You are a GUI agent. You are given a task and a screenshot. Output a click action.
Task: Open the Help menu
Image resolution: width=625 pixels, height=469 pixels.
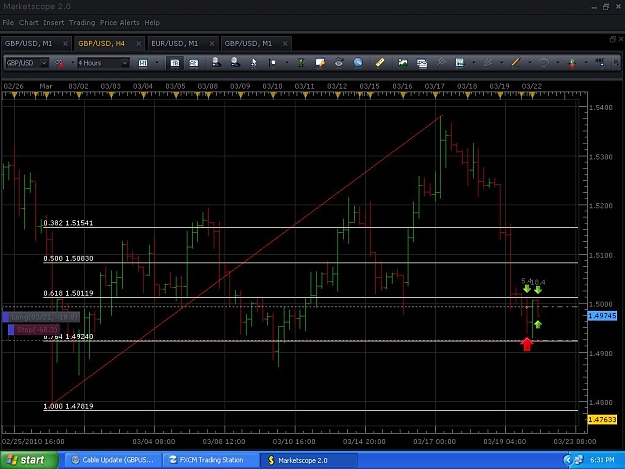pyautogui.click(x=152, y=23)
